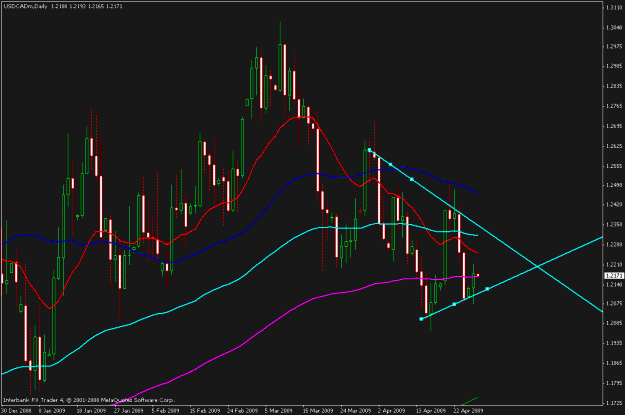Click the 15 Mar 2009 date label
Image resolution: width=625 pixels, height=415 pixels.
click(x=317, y=410)
